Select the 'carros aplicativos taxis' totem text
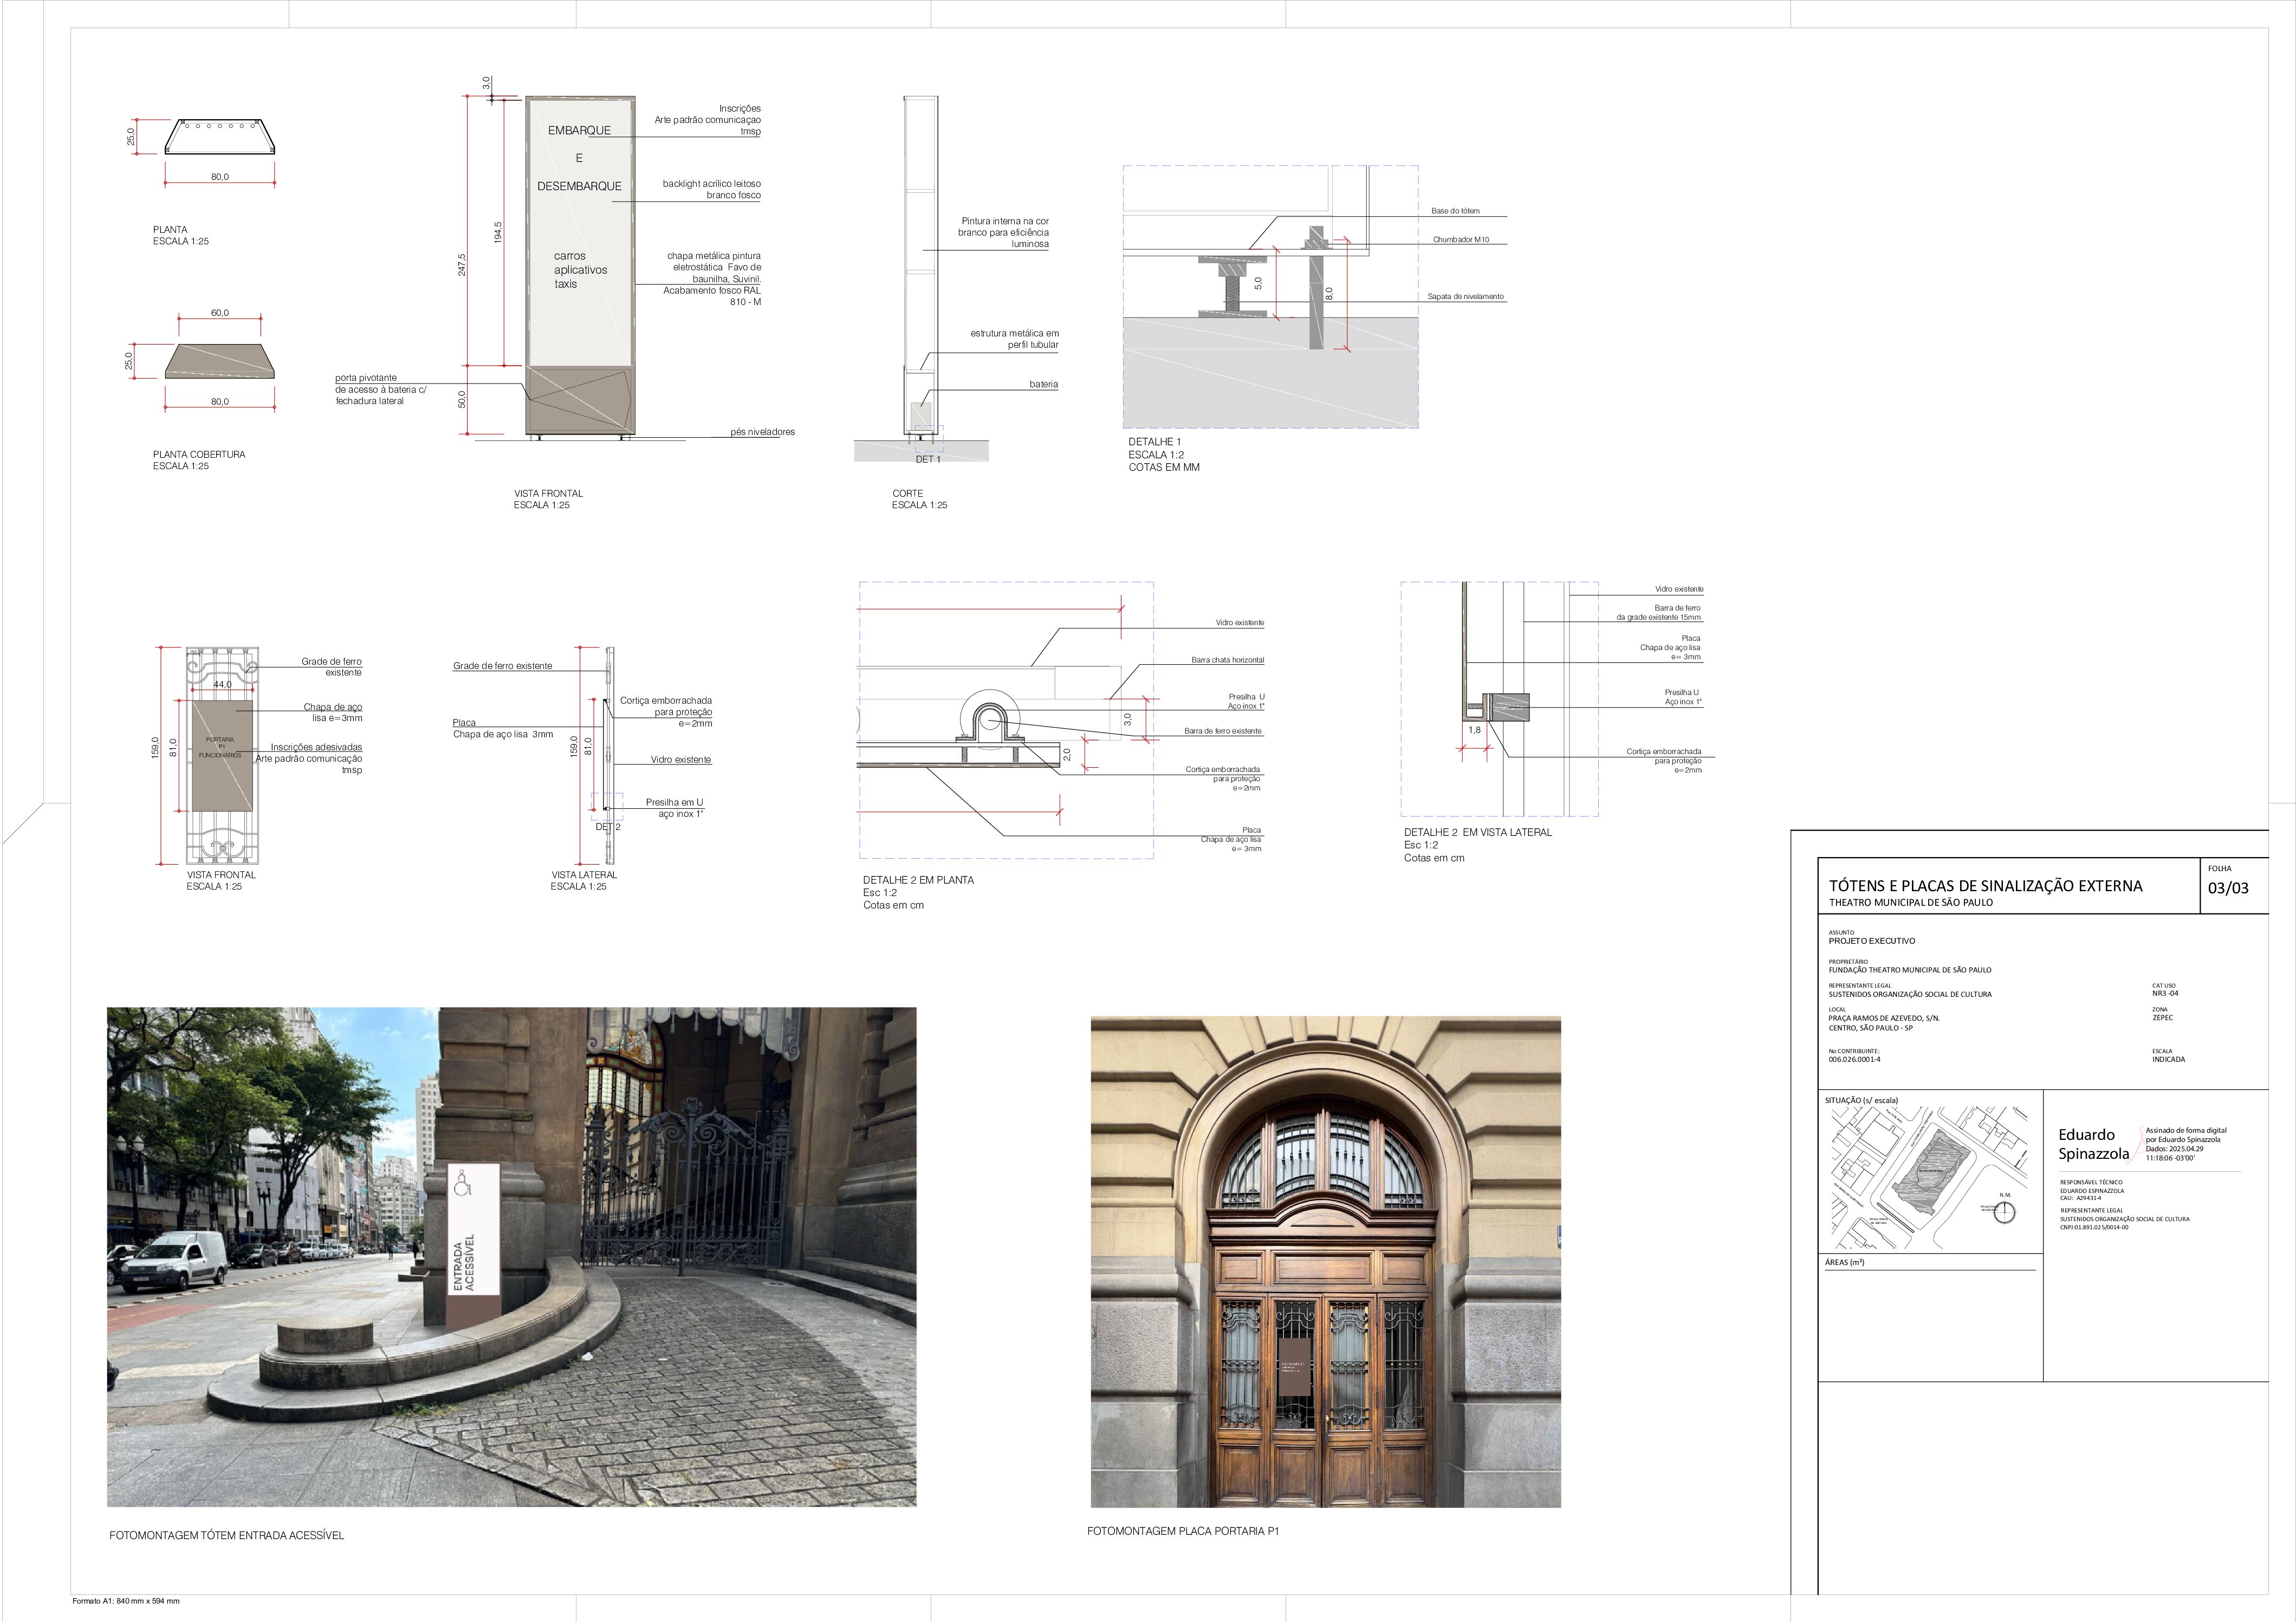 click(x=580, y=270)
